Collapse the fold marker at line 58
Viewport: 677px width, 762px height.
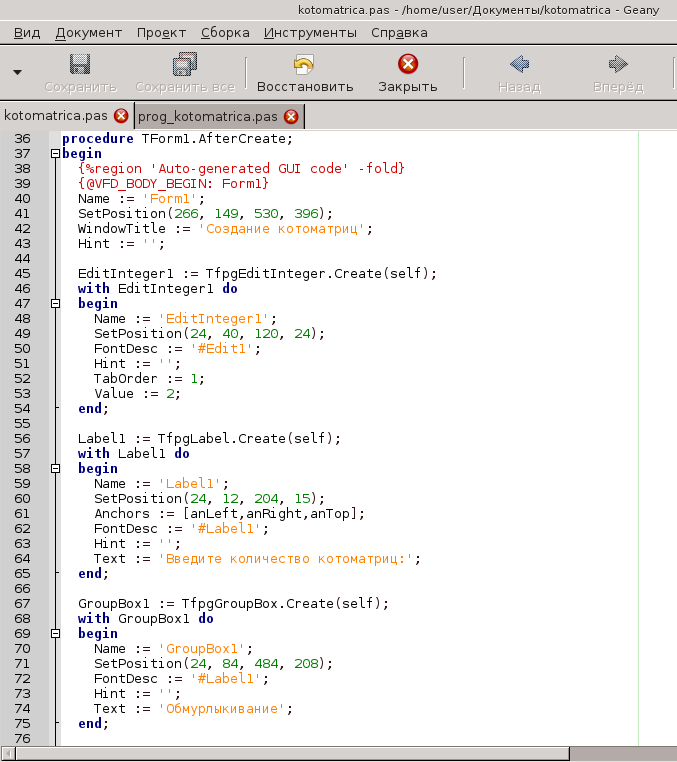(54, 468)
